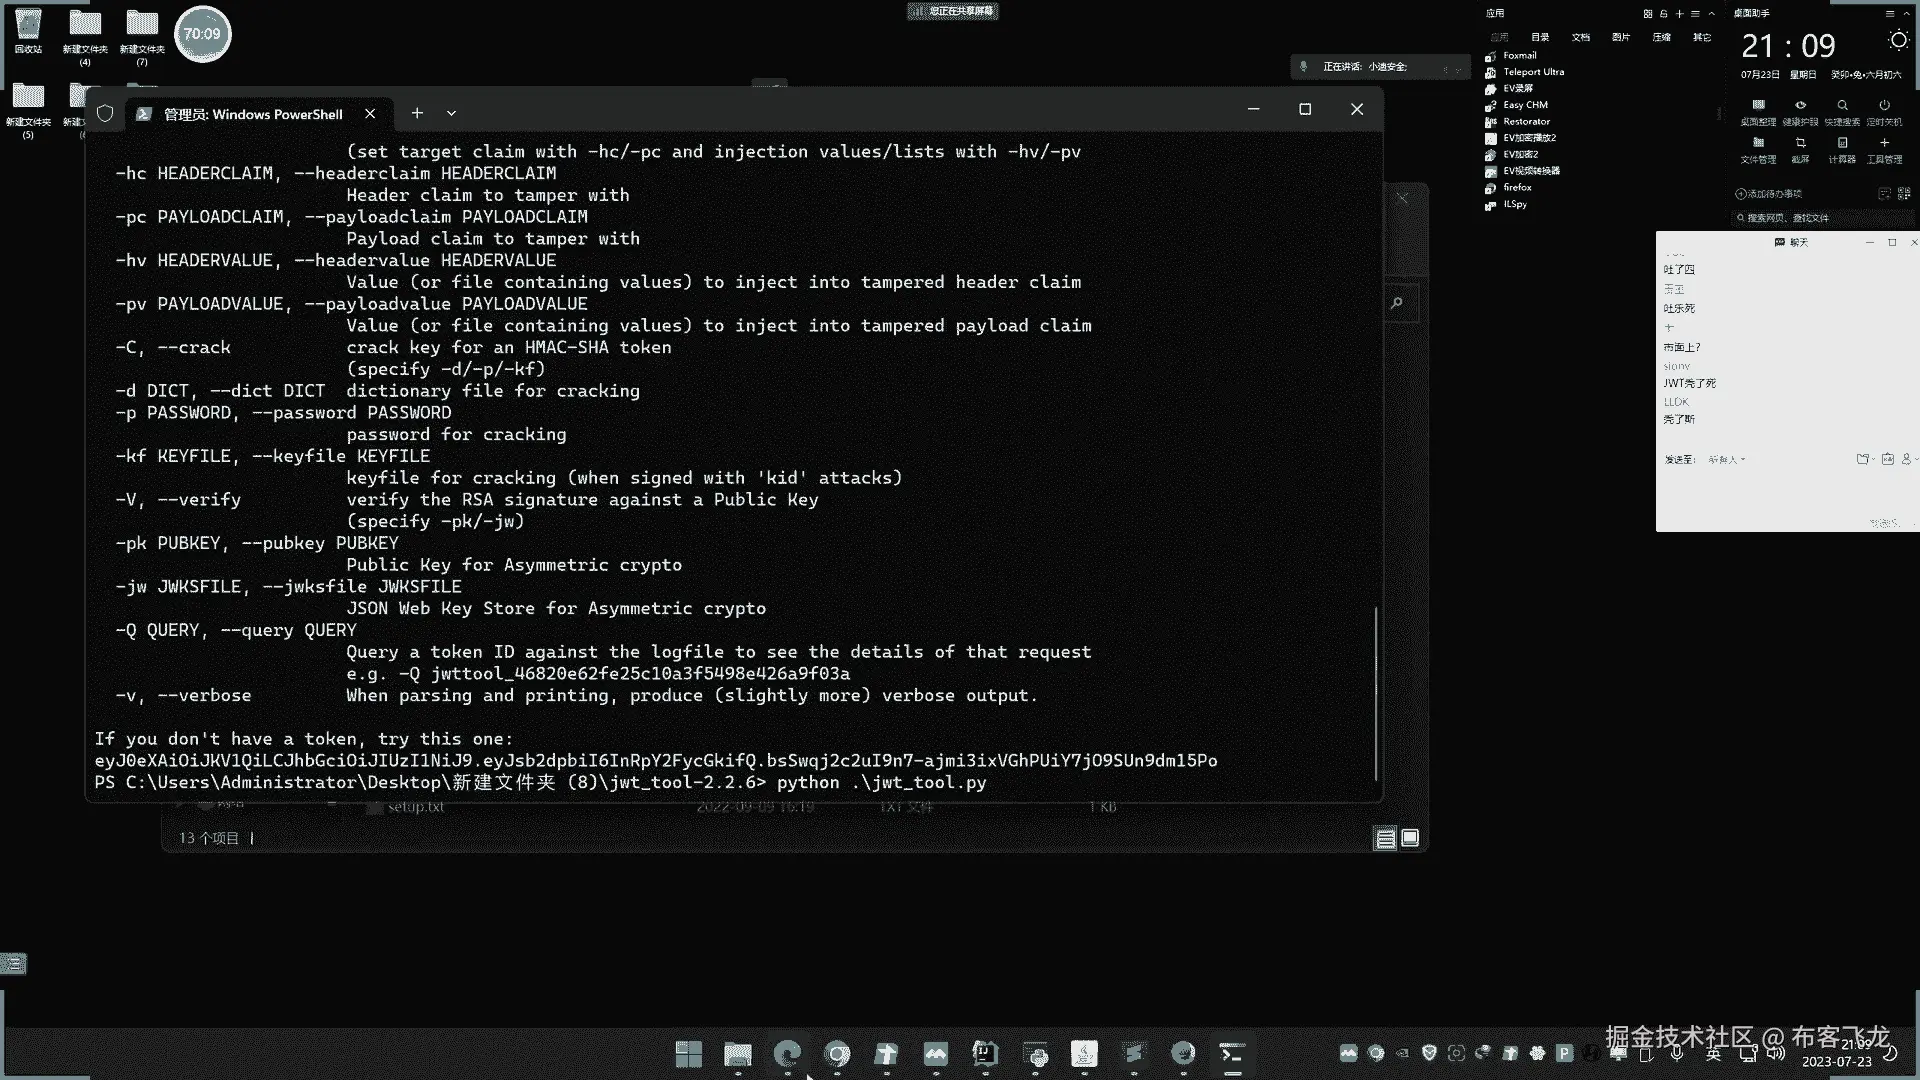
Task: Click the 定时关机 power icon
Action: 1884,105
